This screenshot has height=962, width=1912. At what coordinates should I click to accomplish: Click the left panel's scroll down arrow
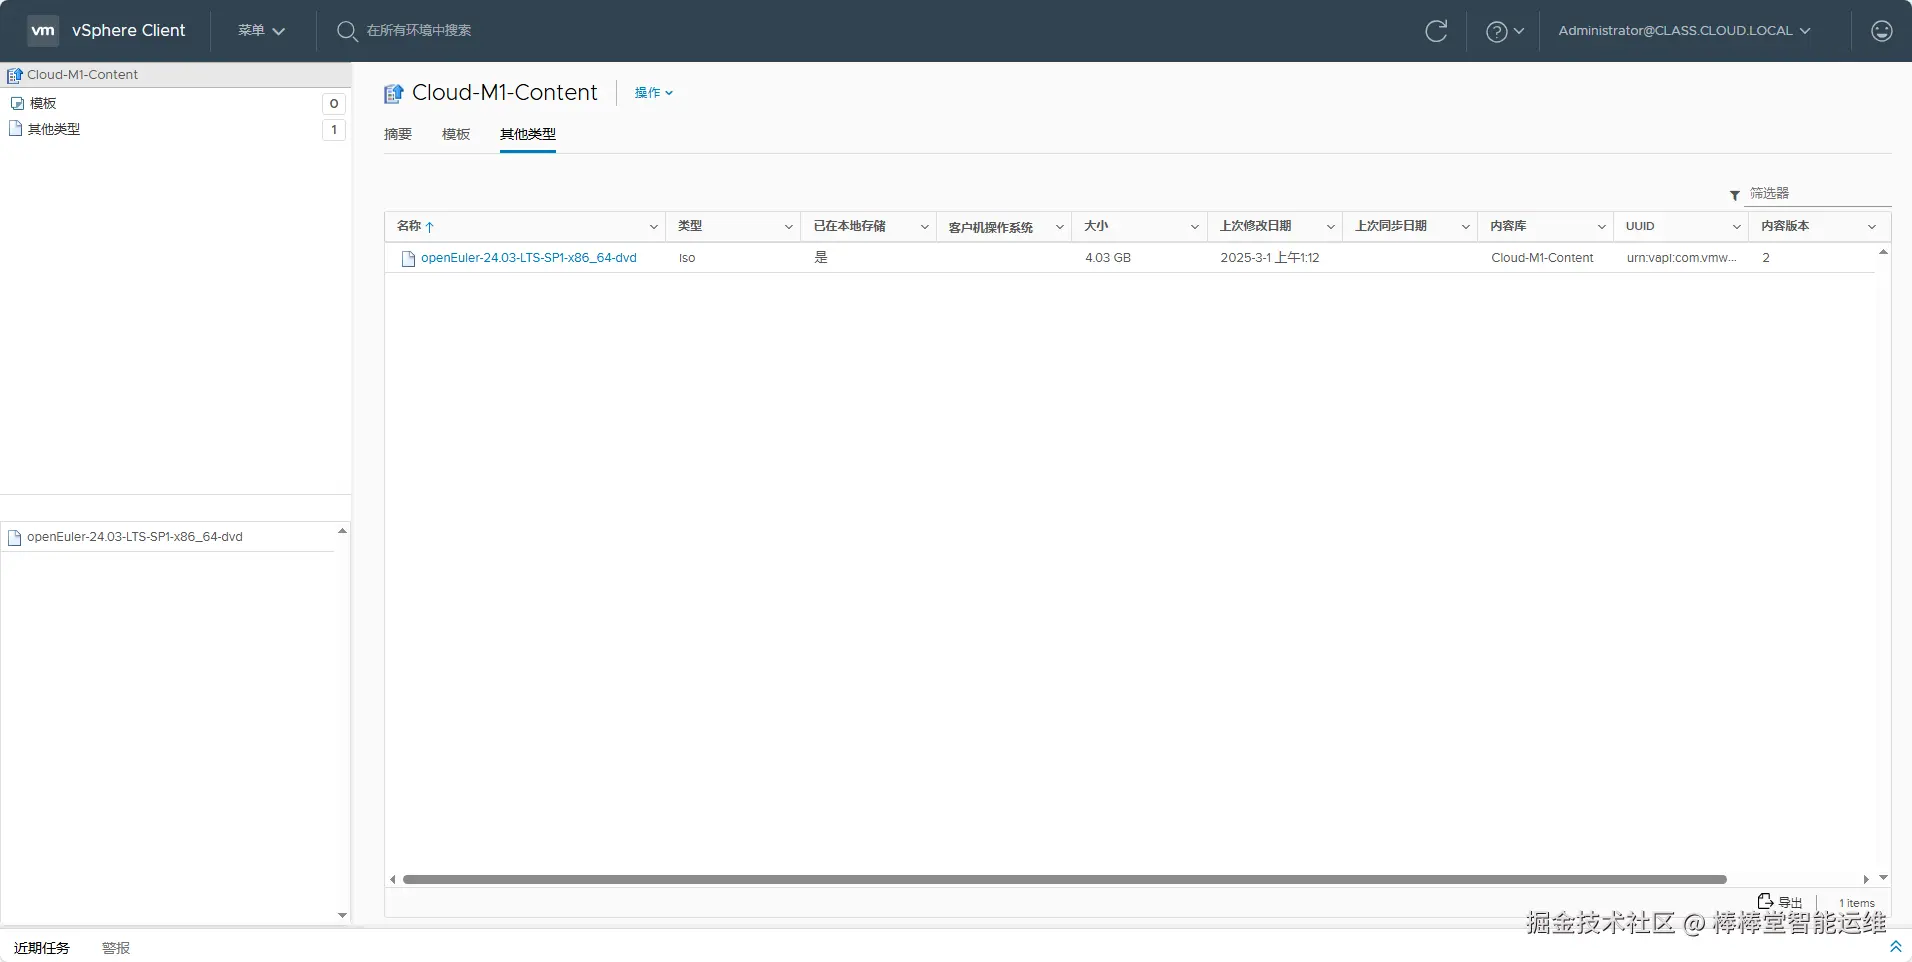342,915
